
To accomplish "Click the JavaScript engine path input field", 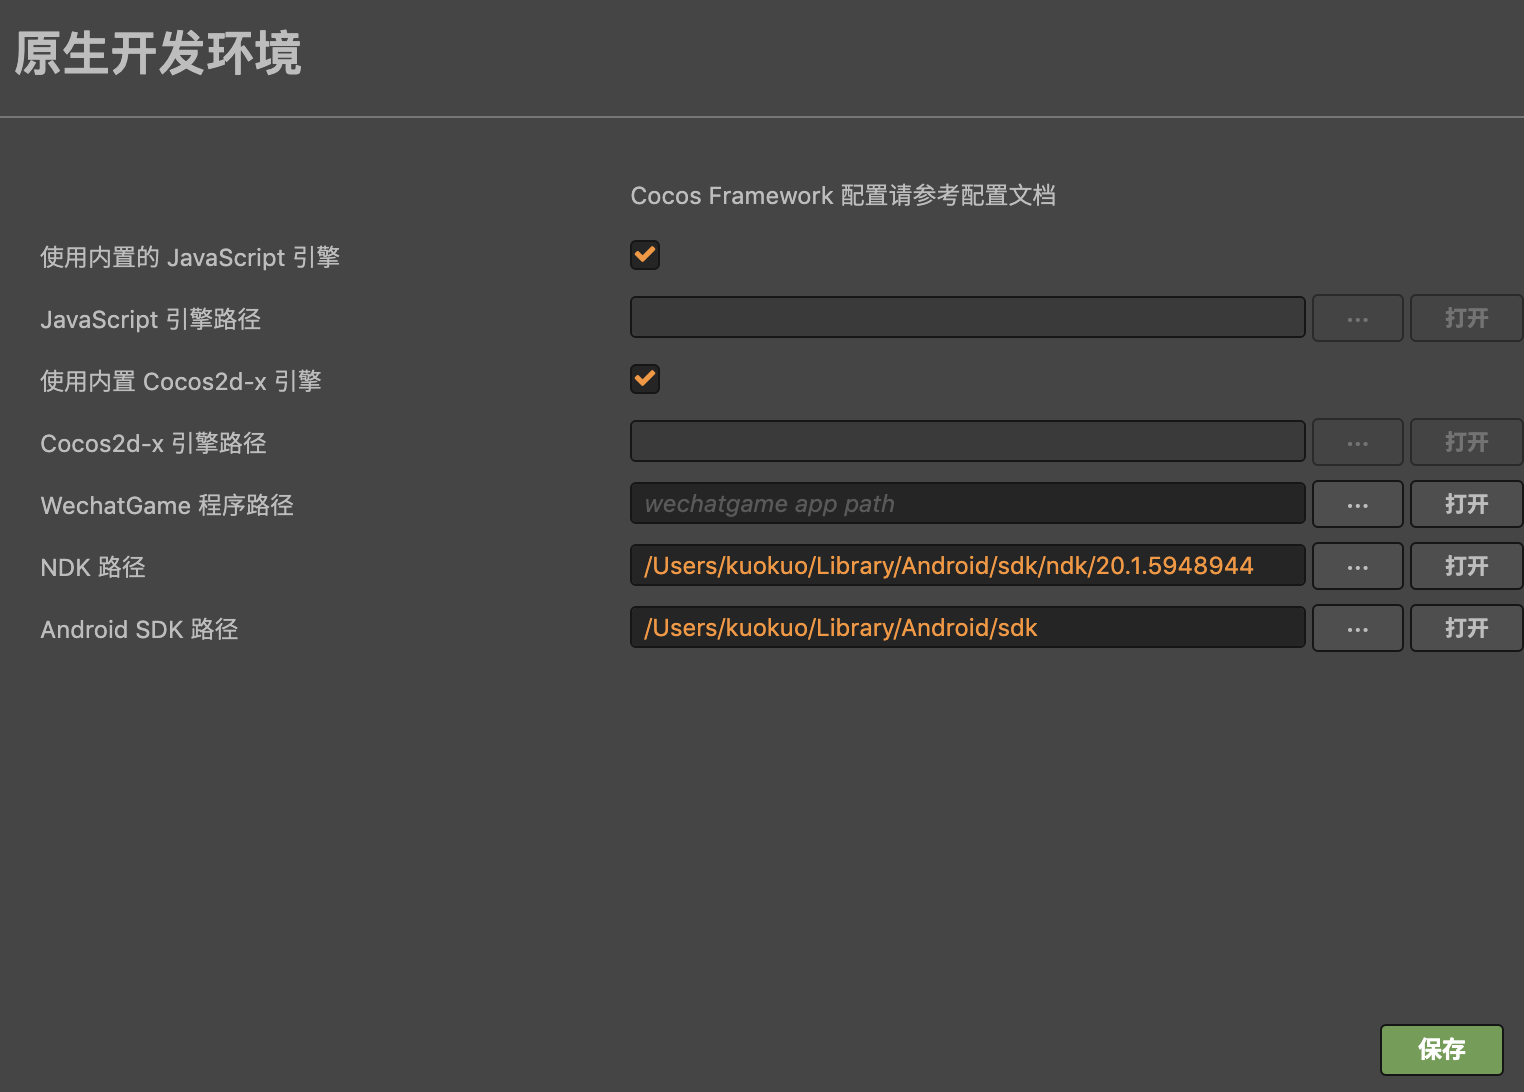I will [967, 318].
